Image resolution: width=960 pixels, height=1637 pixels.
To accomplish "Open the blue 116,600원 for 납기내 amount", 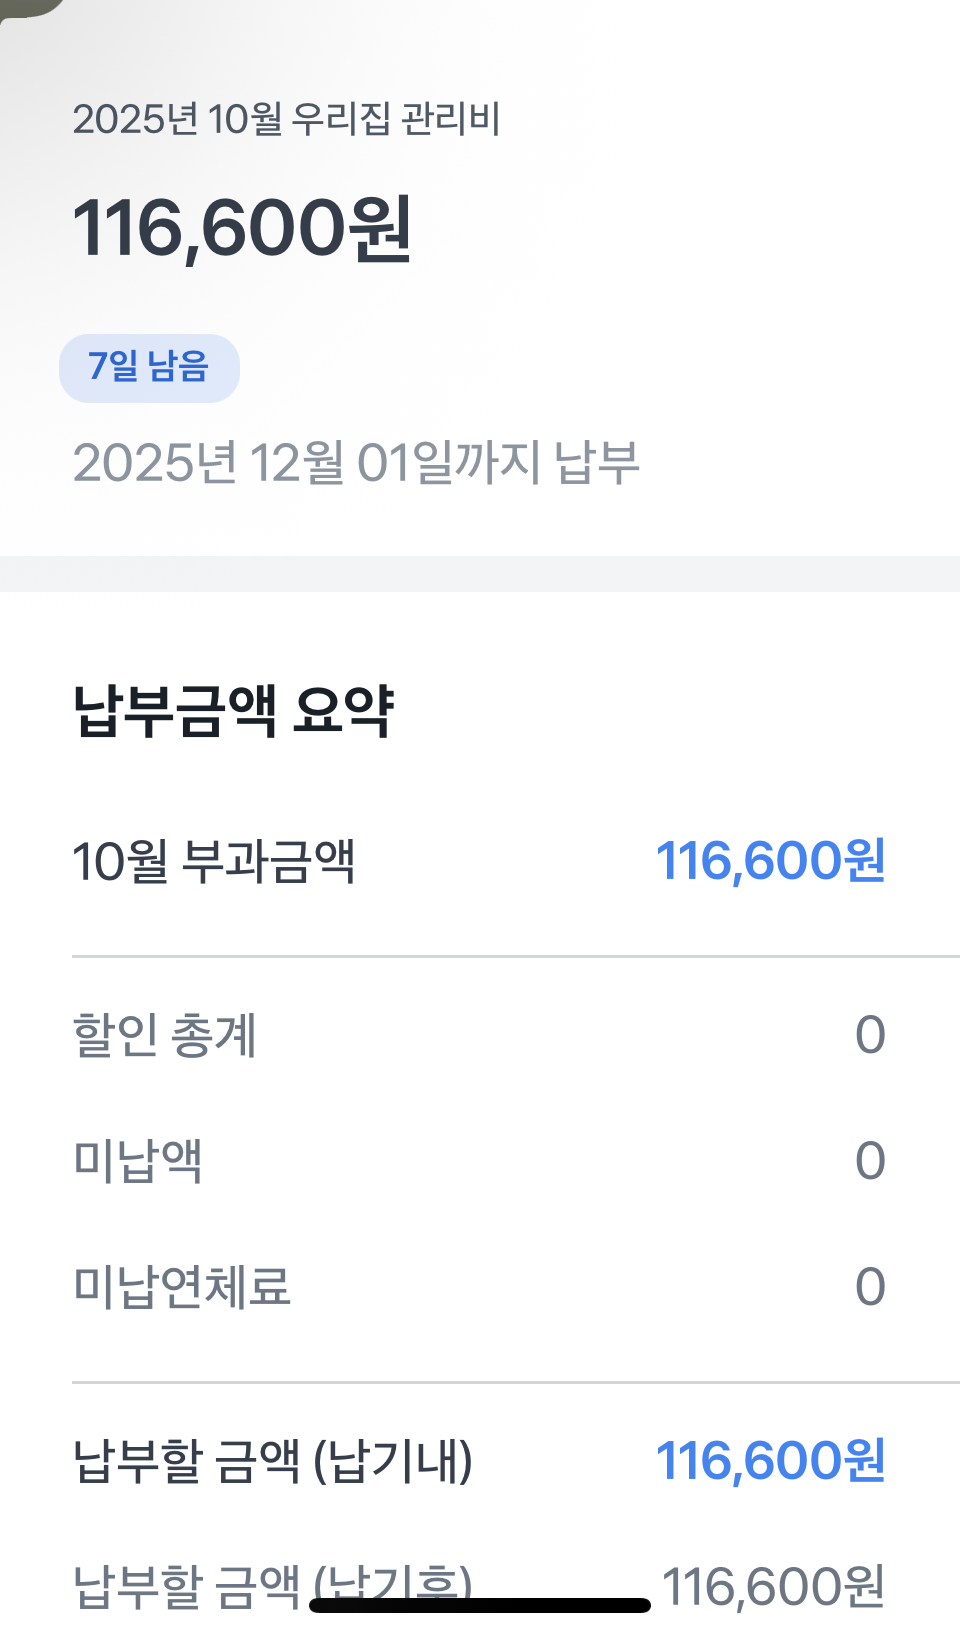I will (x=770, y=1461).
